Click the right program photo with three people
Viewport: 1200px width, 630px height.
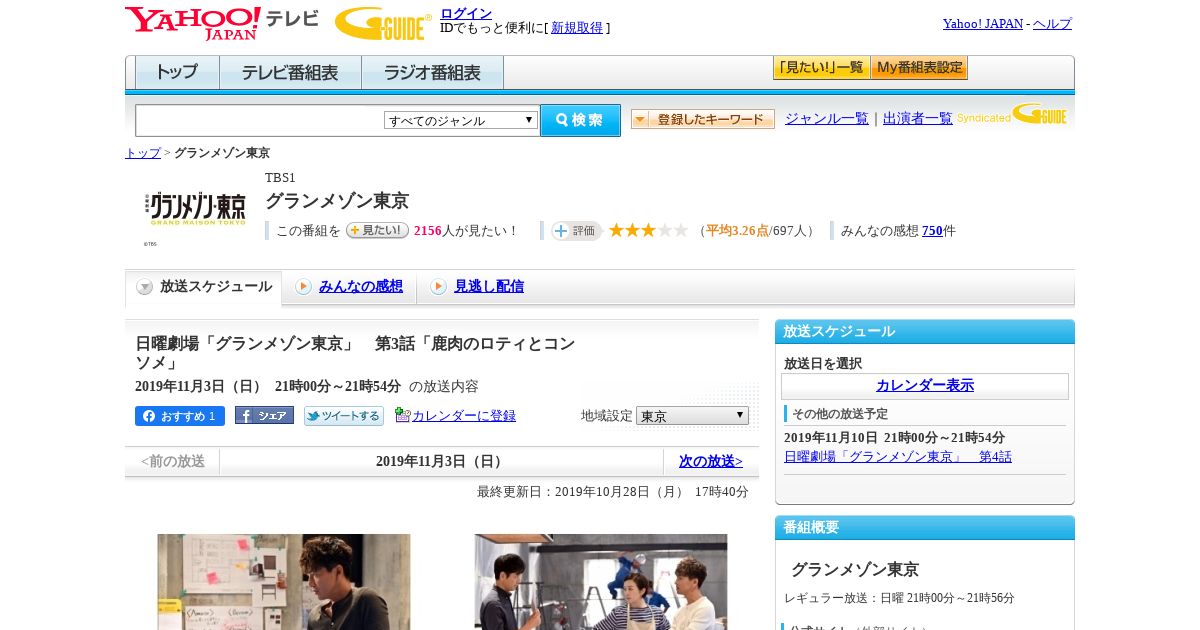pyautogui.click(x=601, y=582)
